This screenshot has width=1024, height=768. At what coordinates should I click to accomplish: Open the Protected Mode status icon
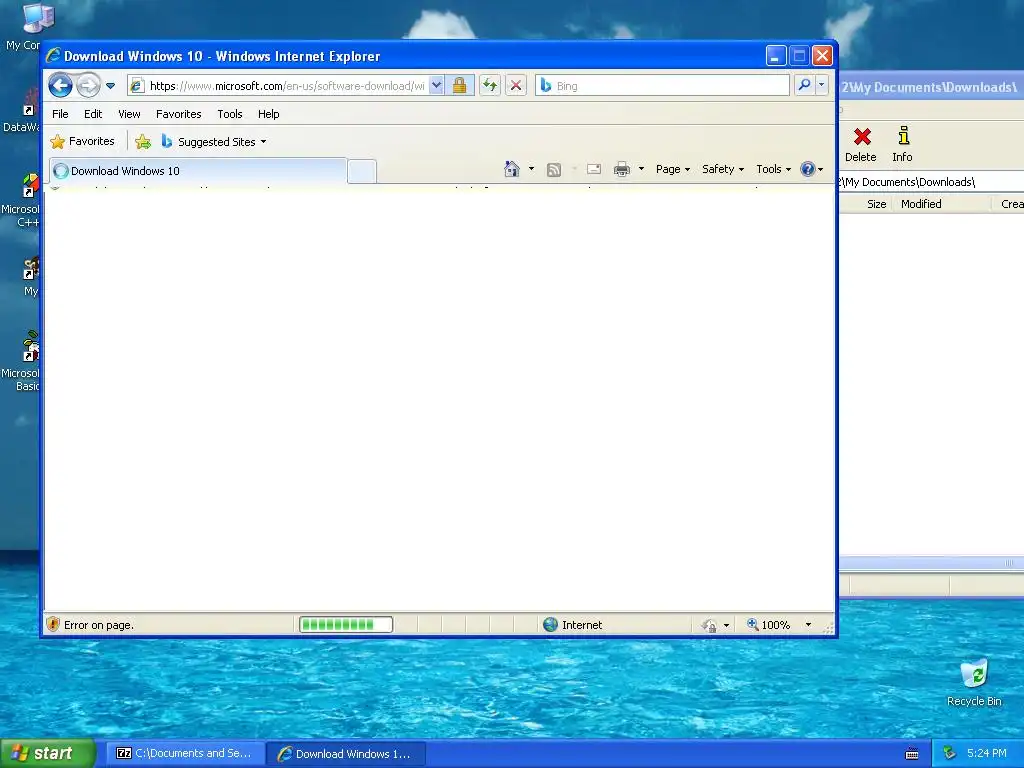(x=709, y=625)
